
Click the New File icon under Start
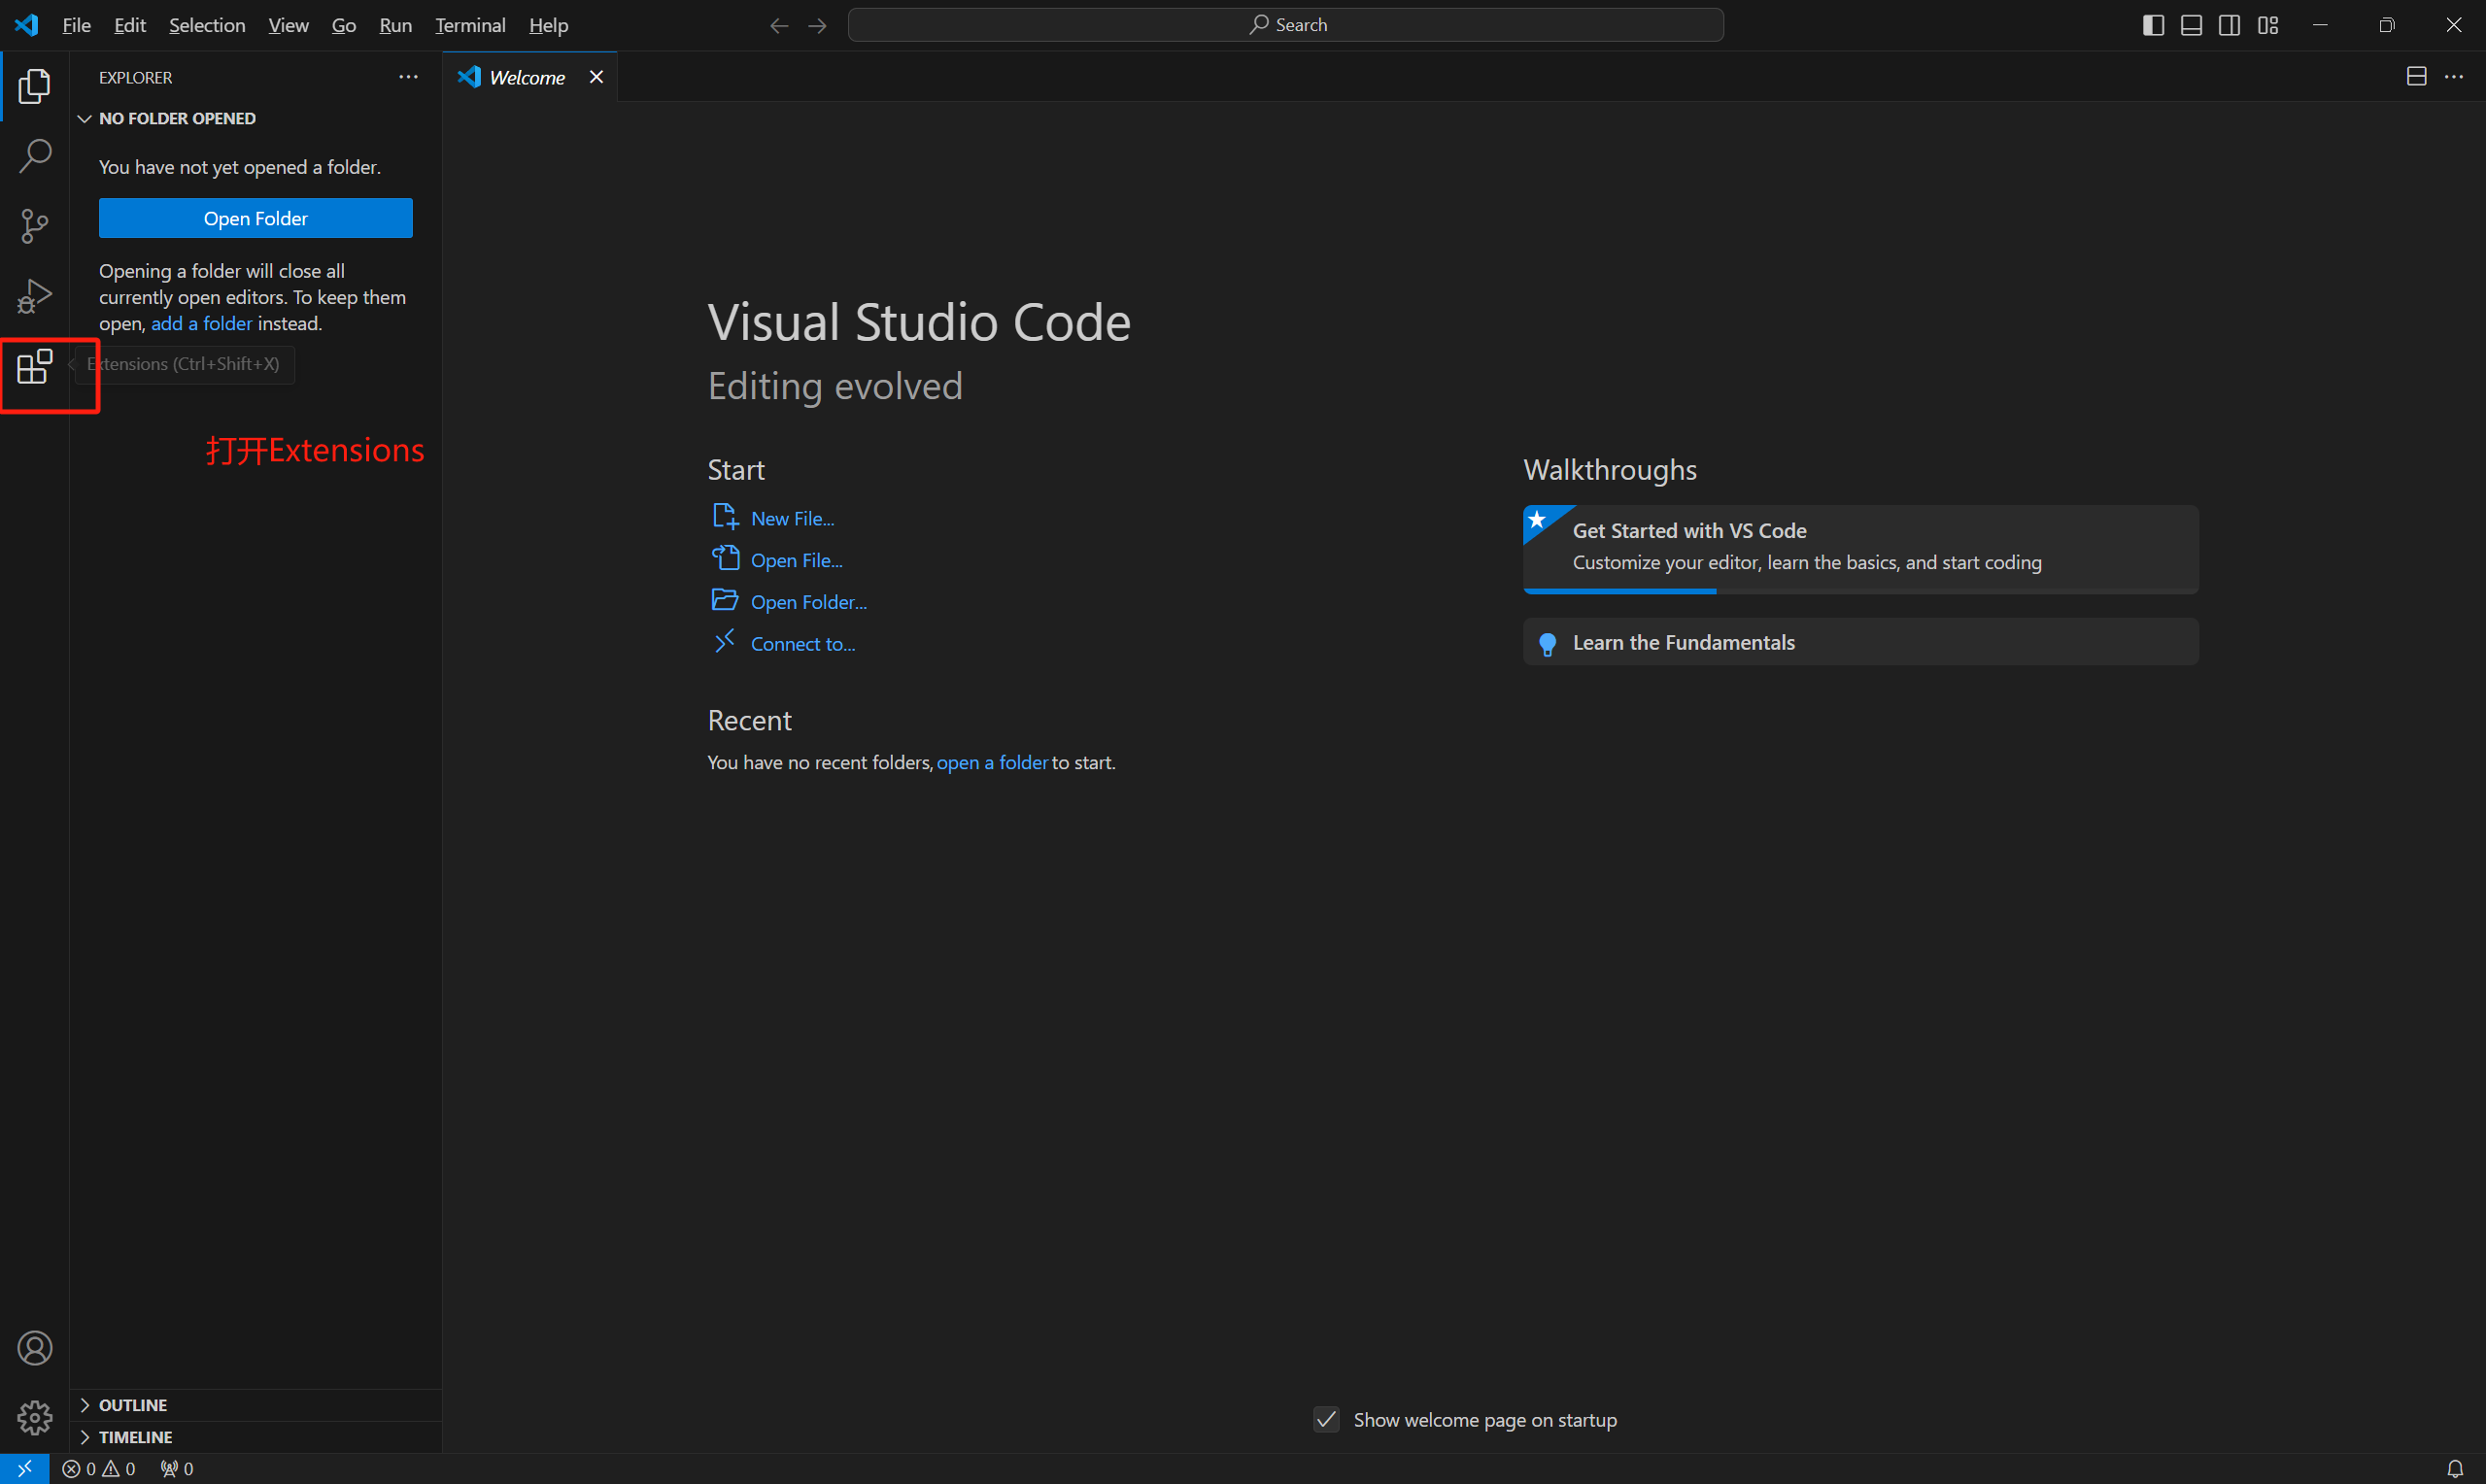pyautogui.click(x=725, y=517)
